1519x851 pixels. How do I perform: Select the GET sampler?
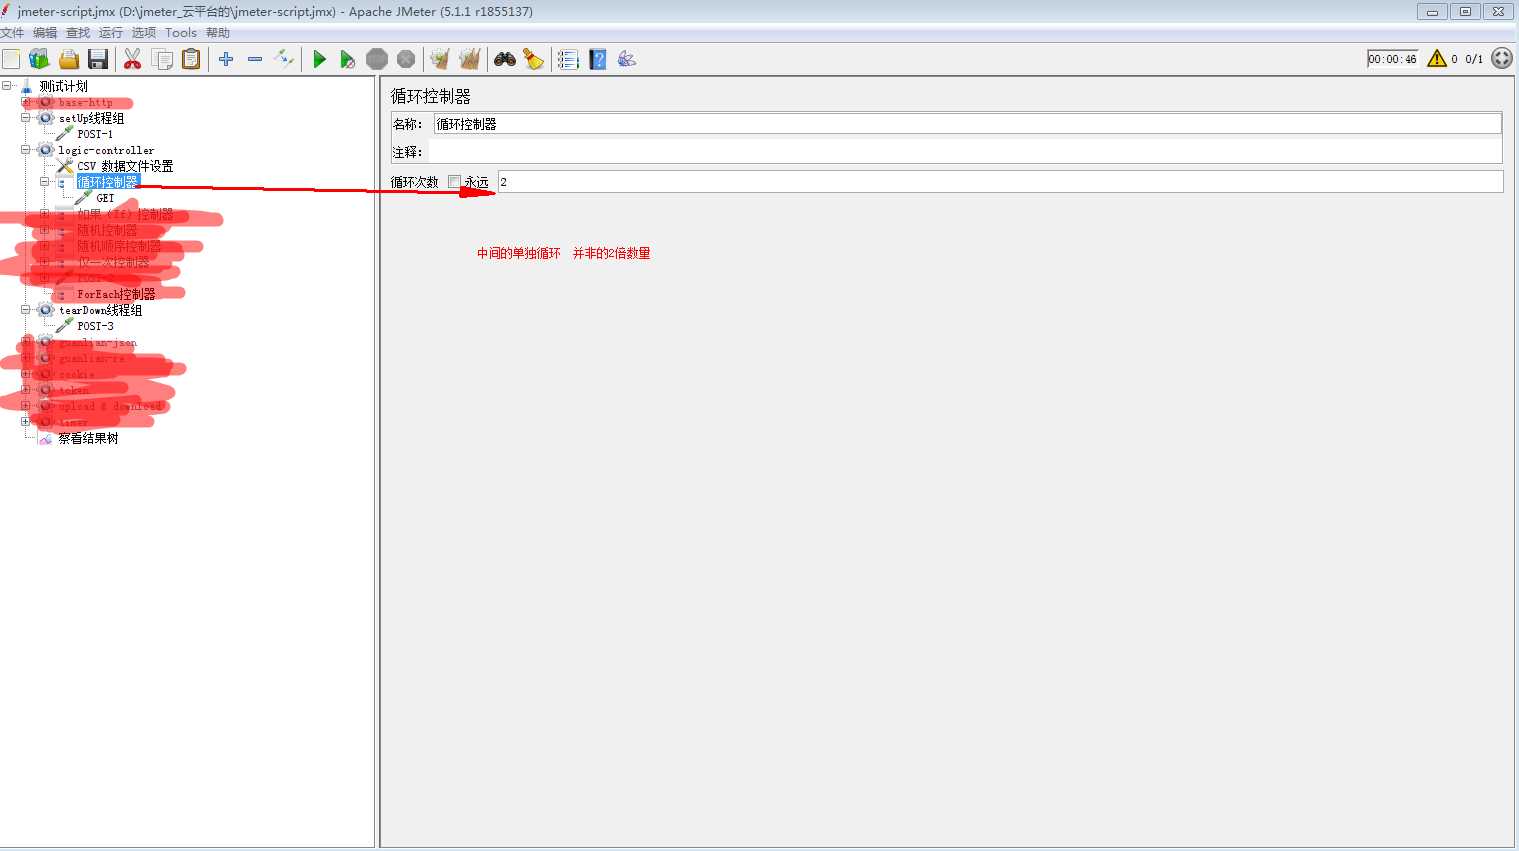point(105,198)
